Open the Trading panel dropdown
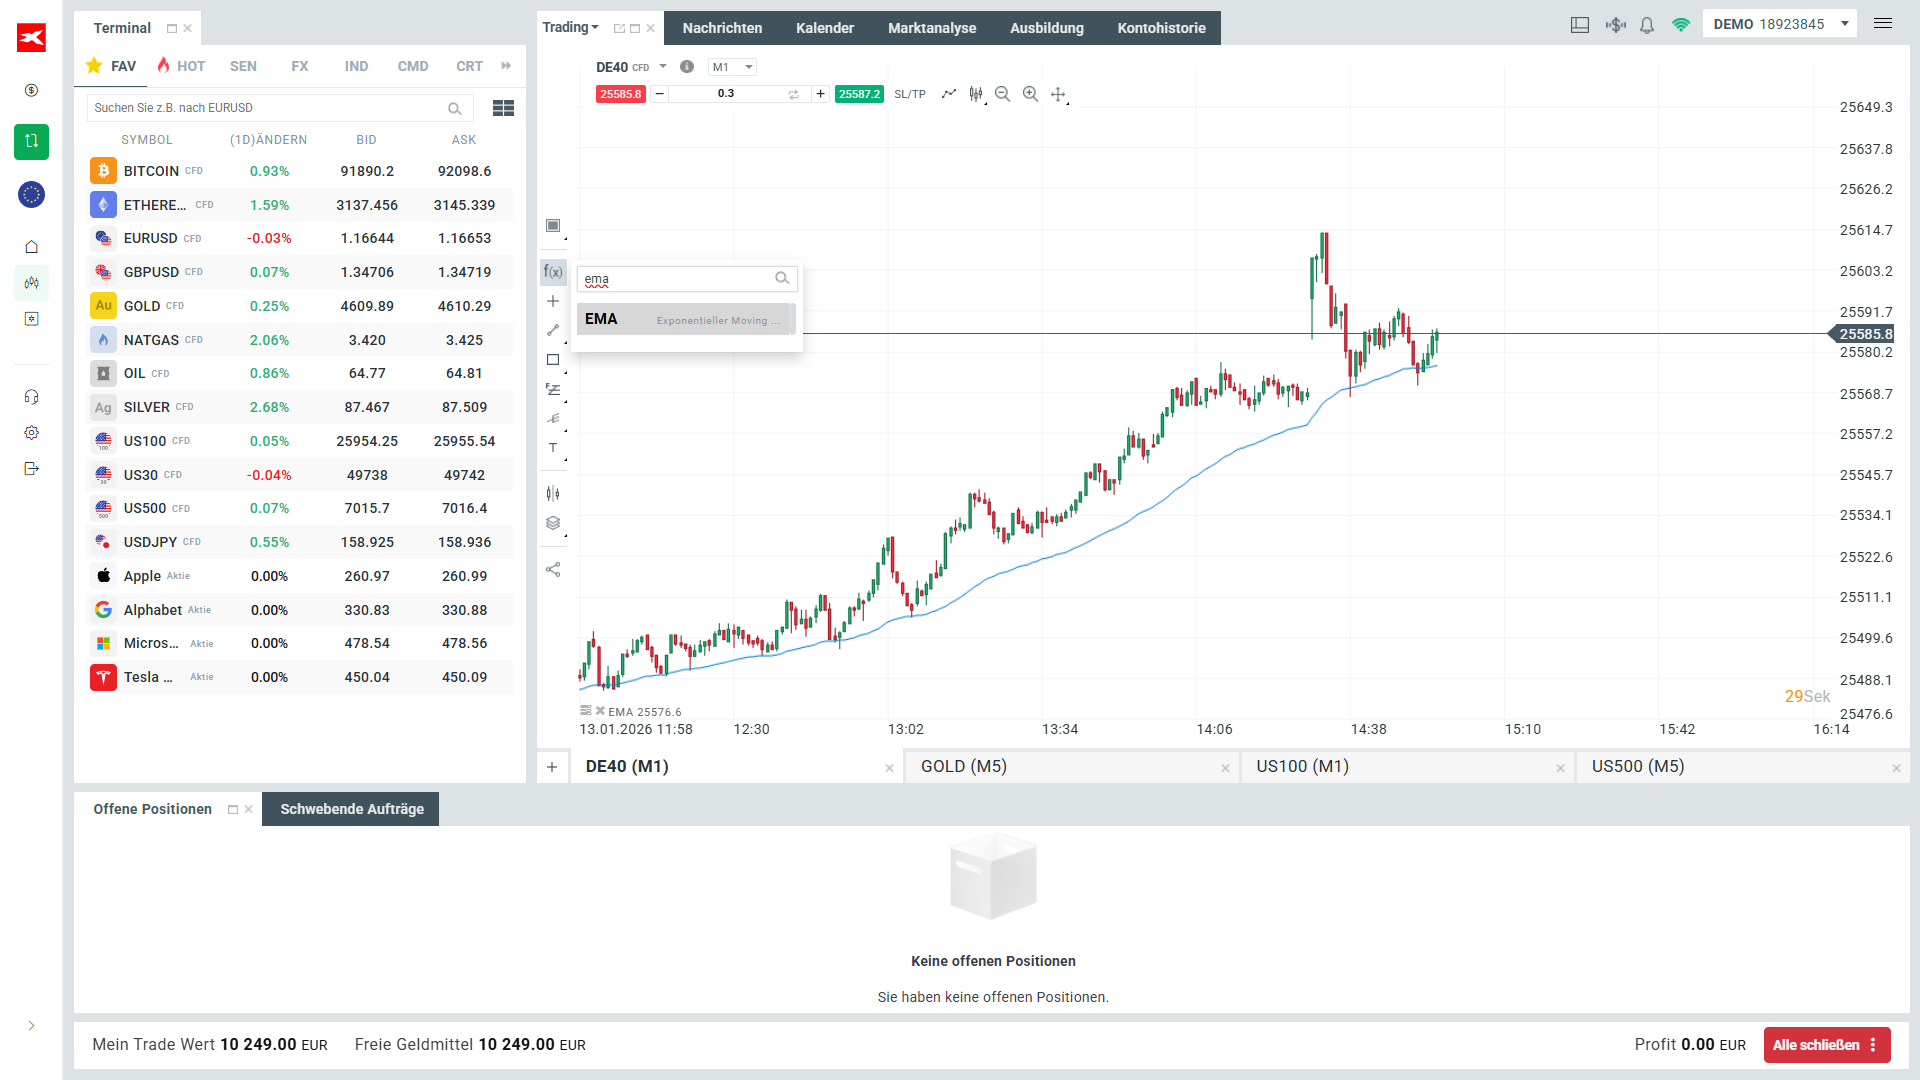 (570, 28)
